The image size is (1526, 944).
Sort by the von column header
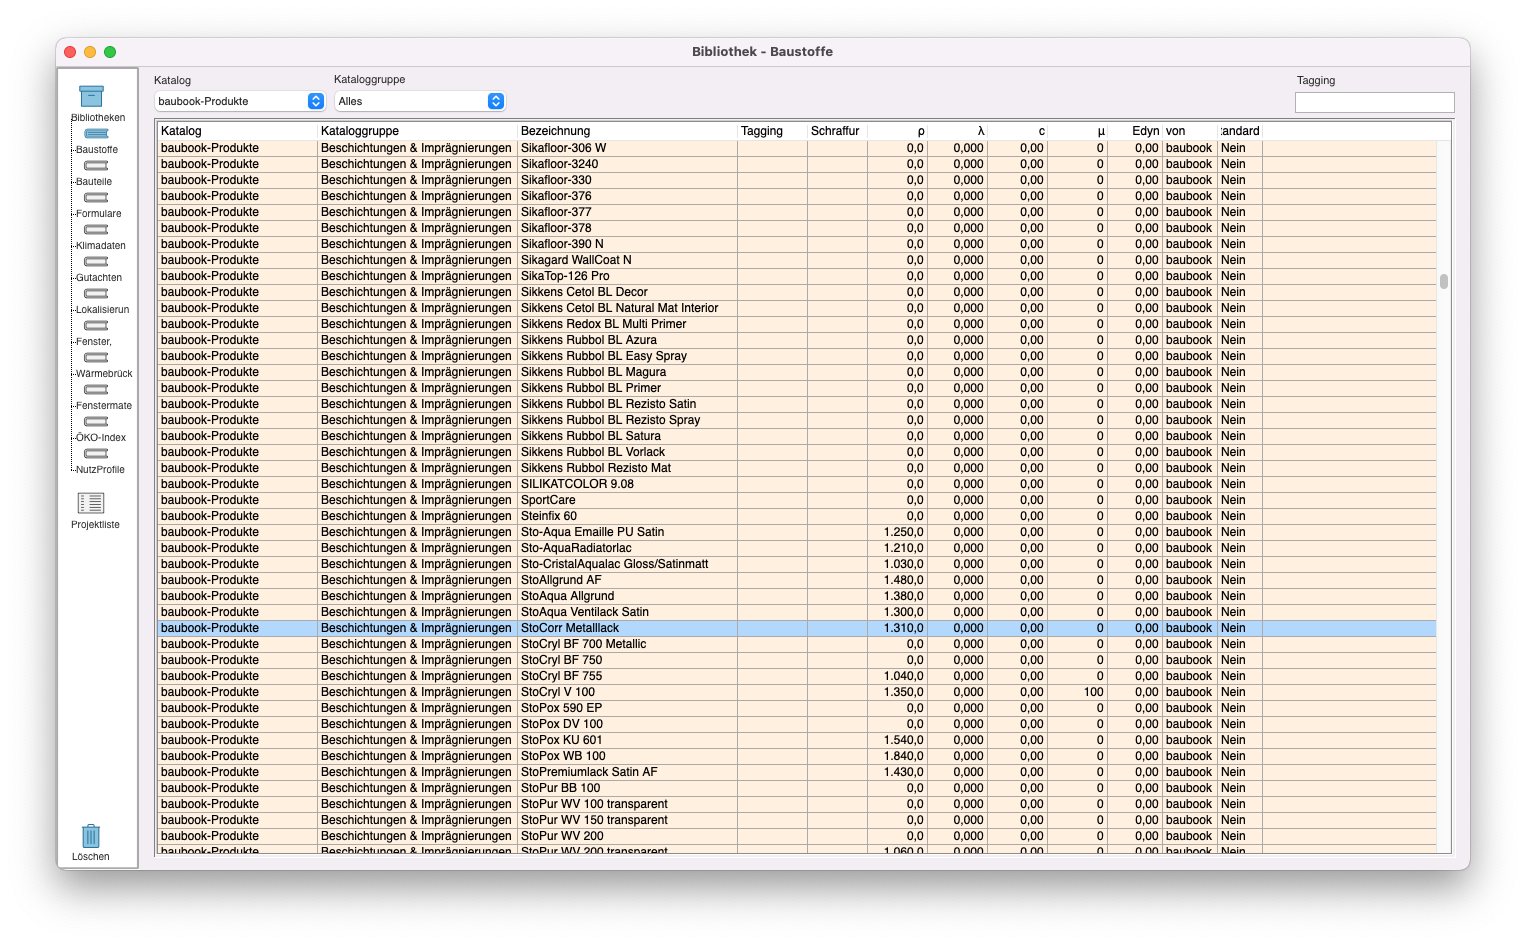[1190, 131]
